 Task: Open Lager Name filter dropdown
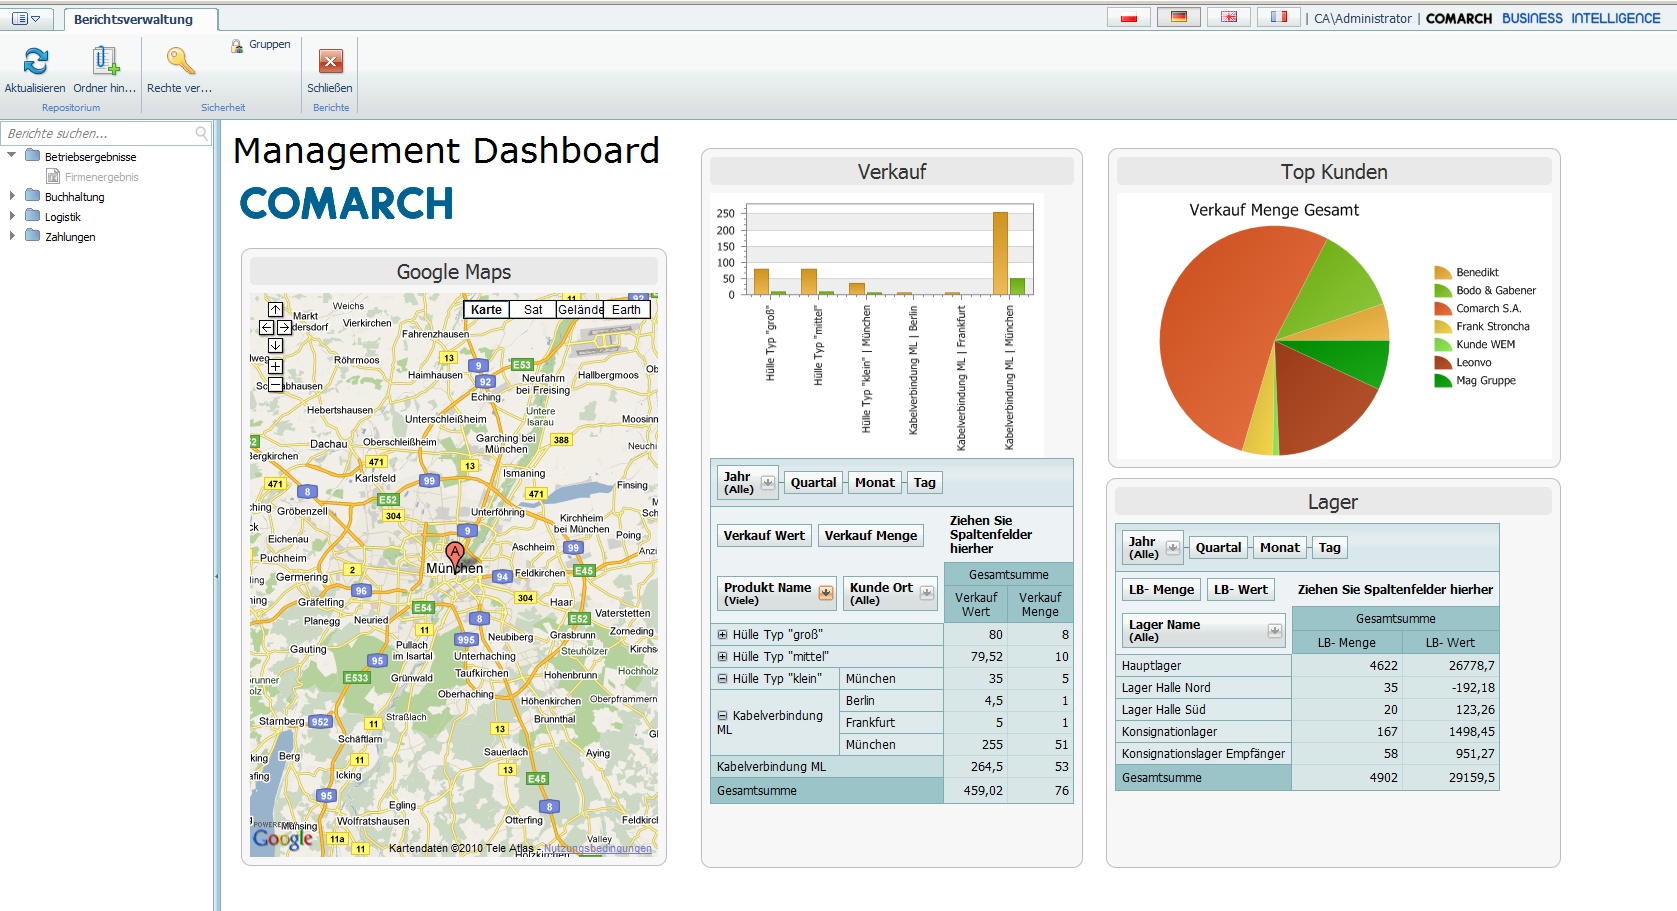1274,631
